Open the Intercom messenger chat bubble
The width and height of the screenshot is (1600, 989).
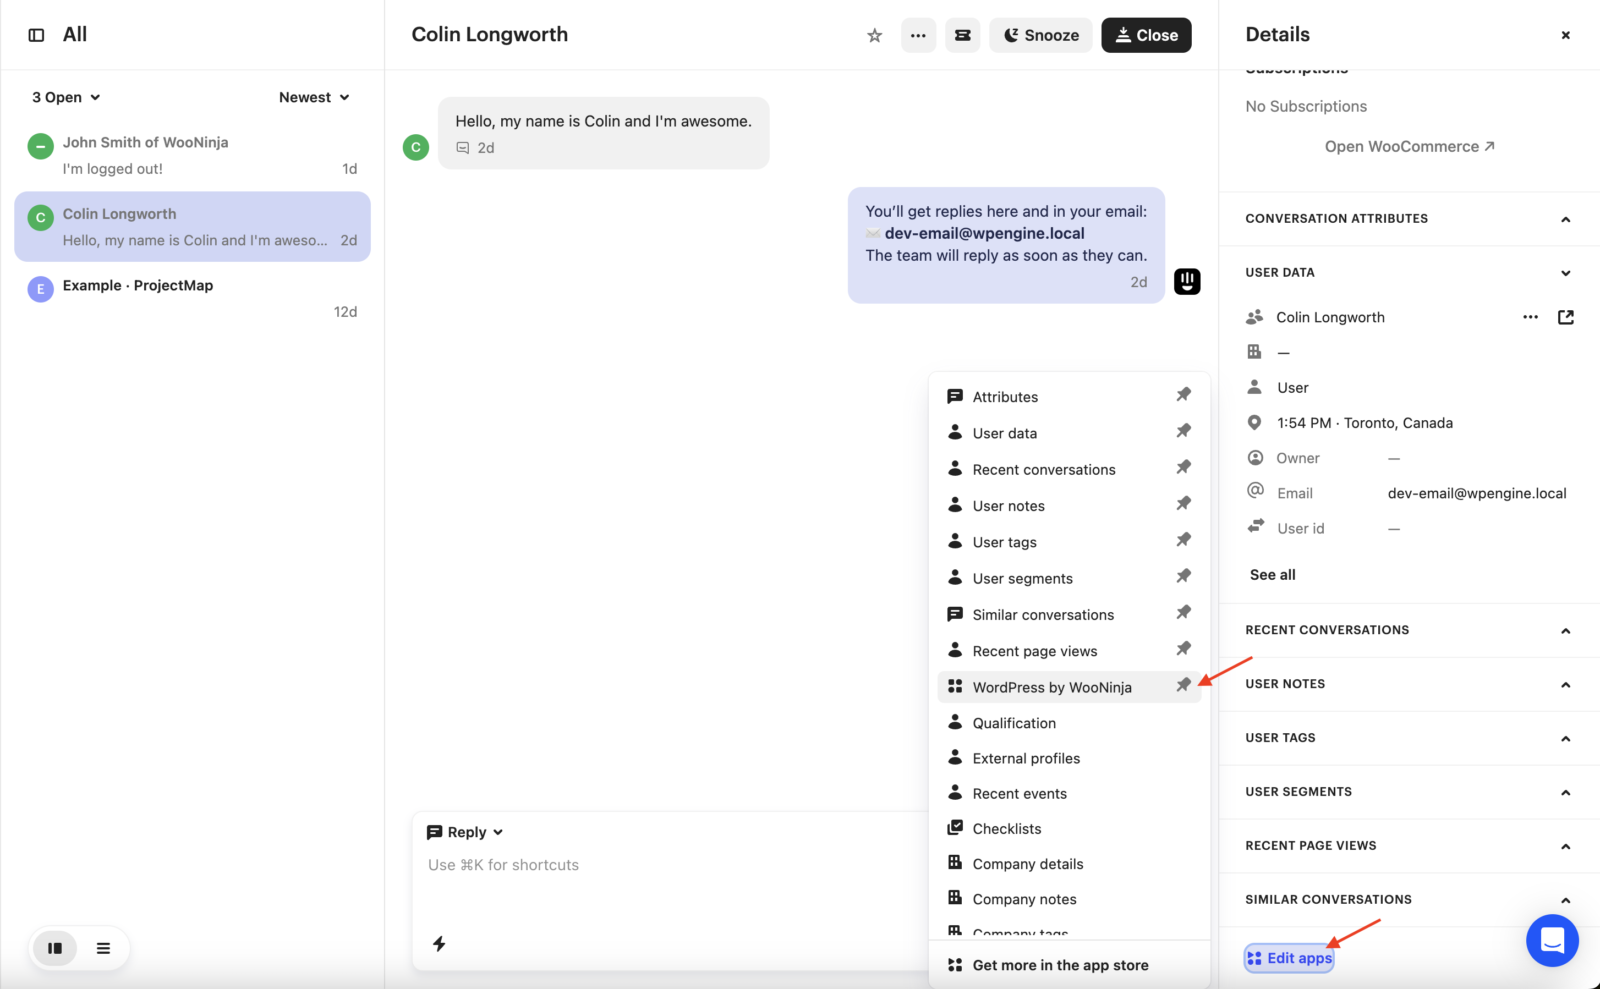[x=1551, y=940]
